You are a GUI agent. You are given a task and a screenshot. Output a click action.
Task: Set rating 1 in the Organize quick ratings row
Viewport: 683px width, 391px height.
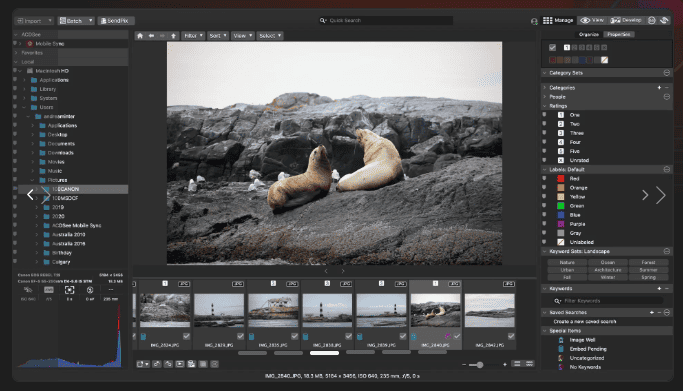[x=567, y=47]
